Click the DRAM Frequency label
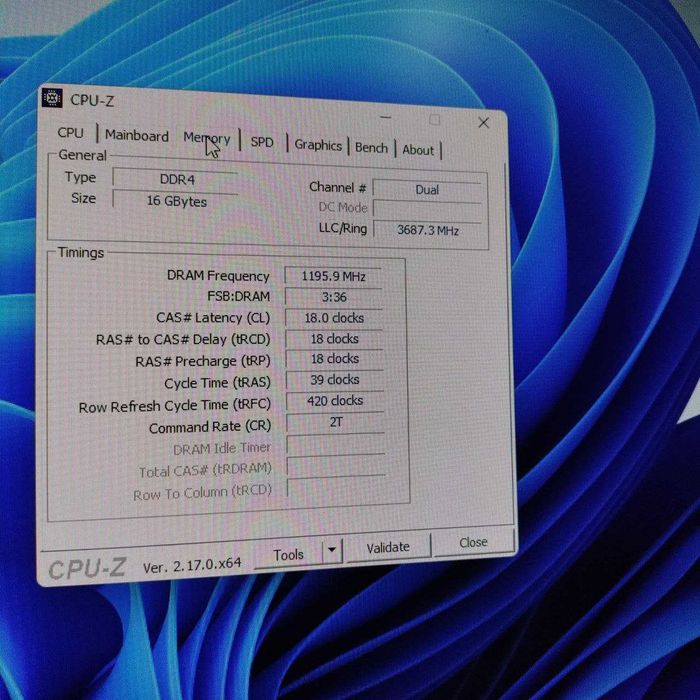 [x=218, y=276]
